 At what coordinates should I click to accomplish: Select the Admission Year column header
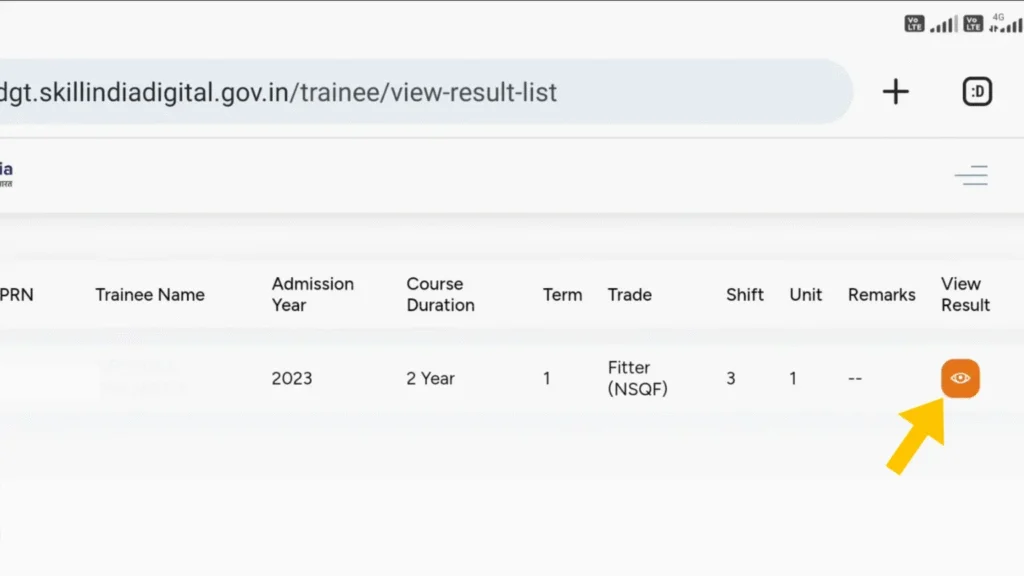[312, 294]
